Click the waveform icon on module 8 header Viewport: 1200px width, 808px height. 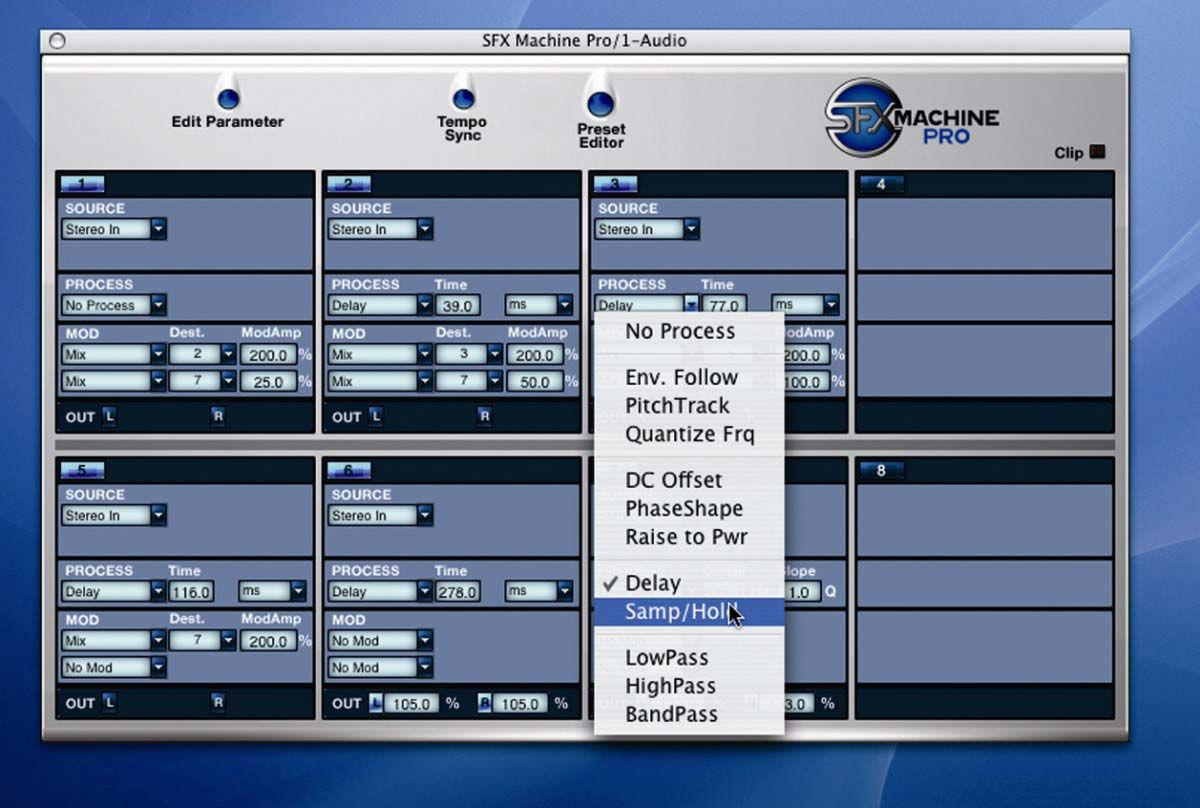click(x=885, y=470)
